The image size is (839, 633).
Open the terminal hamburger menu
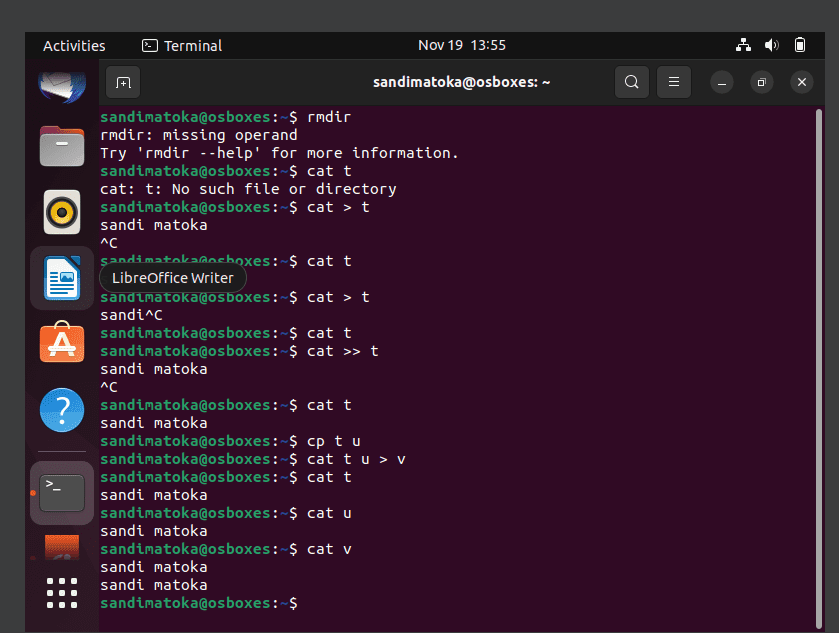(674, 82)
